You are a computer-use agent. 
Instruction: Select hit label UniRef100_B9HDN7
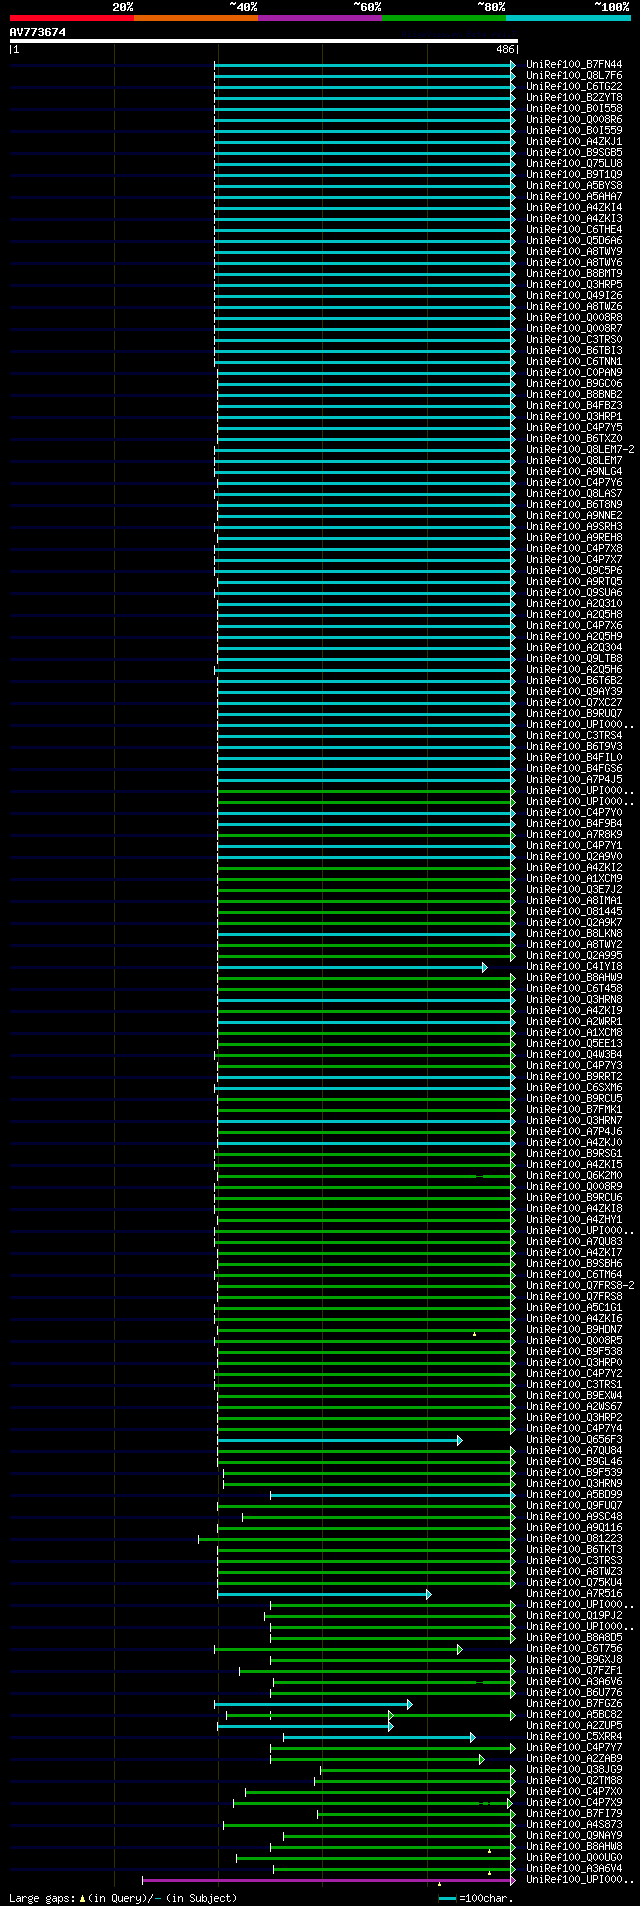click(x=574, y=1329)
